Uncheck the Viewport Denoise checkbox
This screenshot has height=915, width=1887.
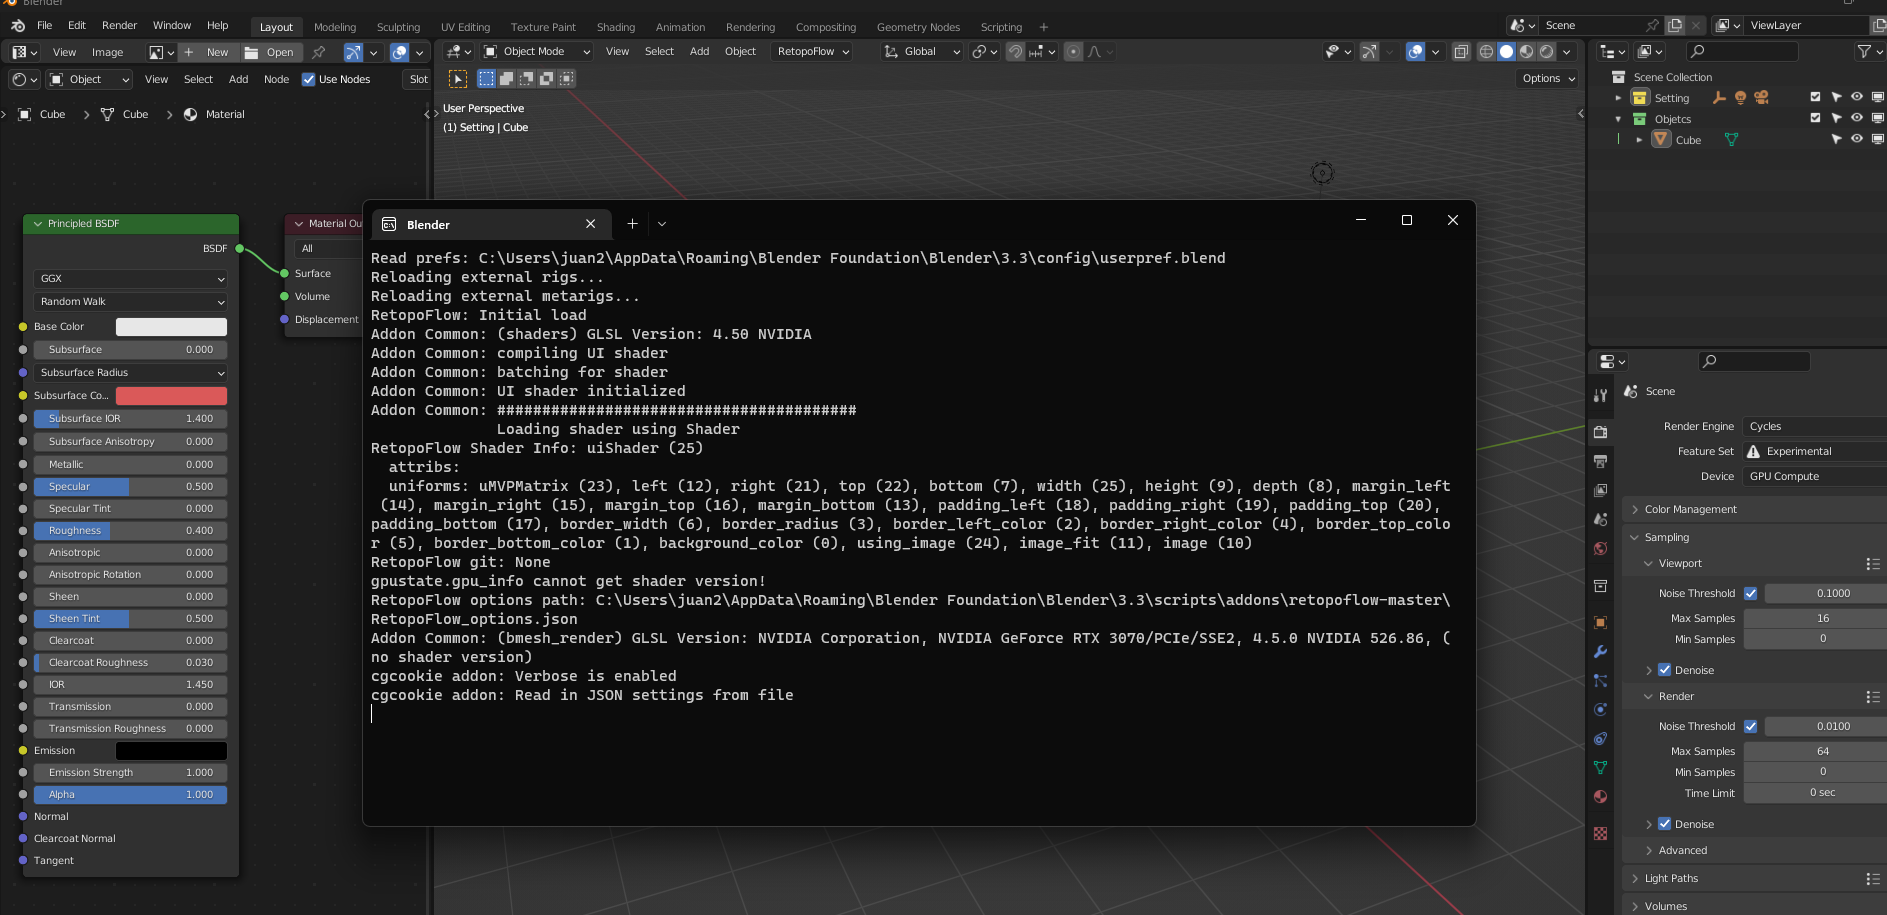tap(1664, 670)
